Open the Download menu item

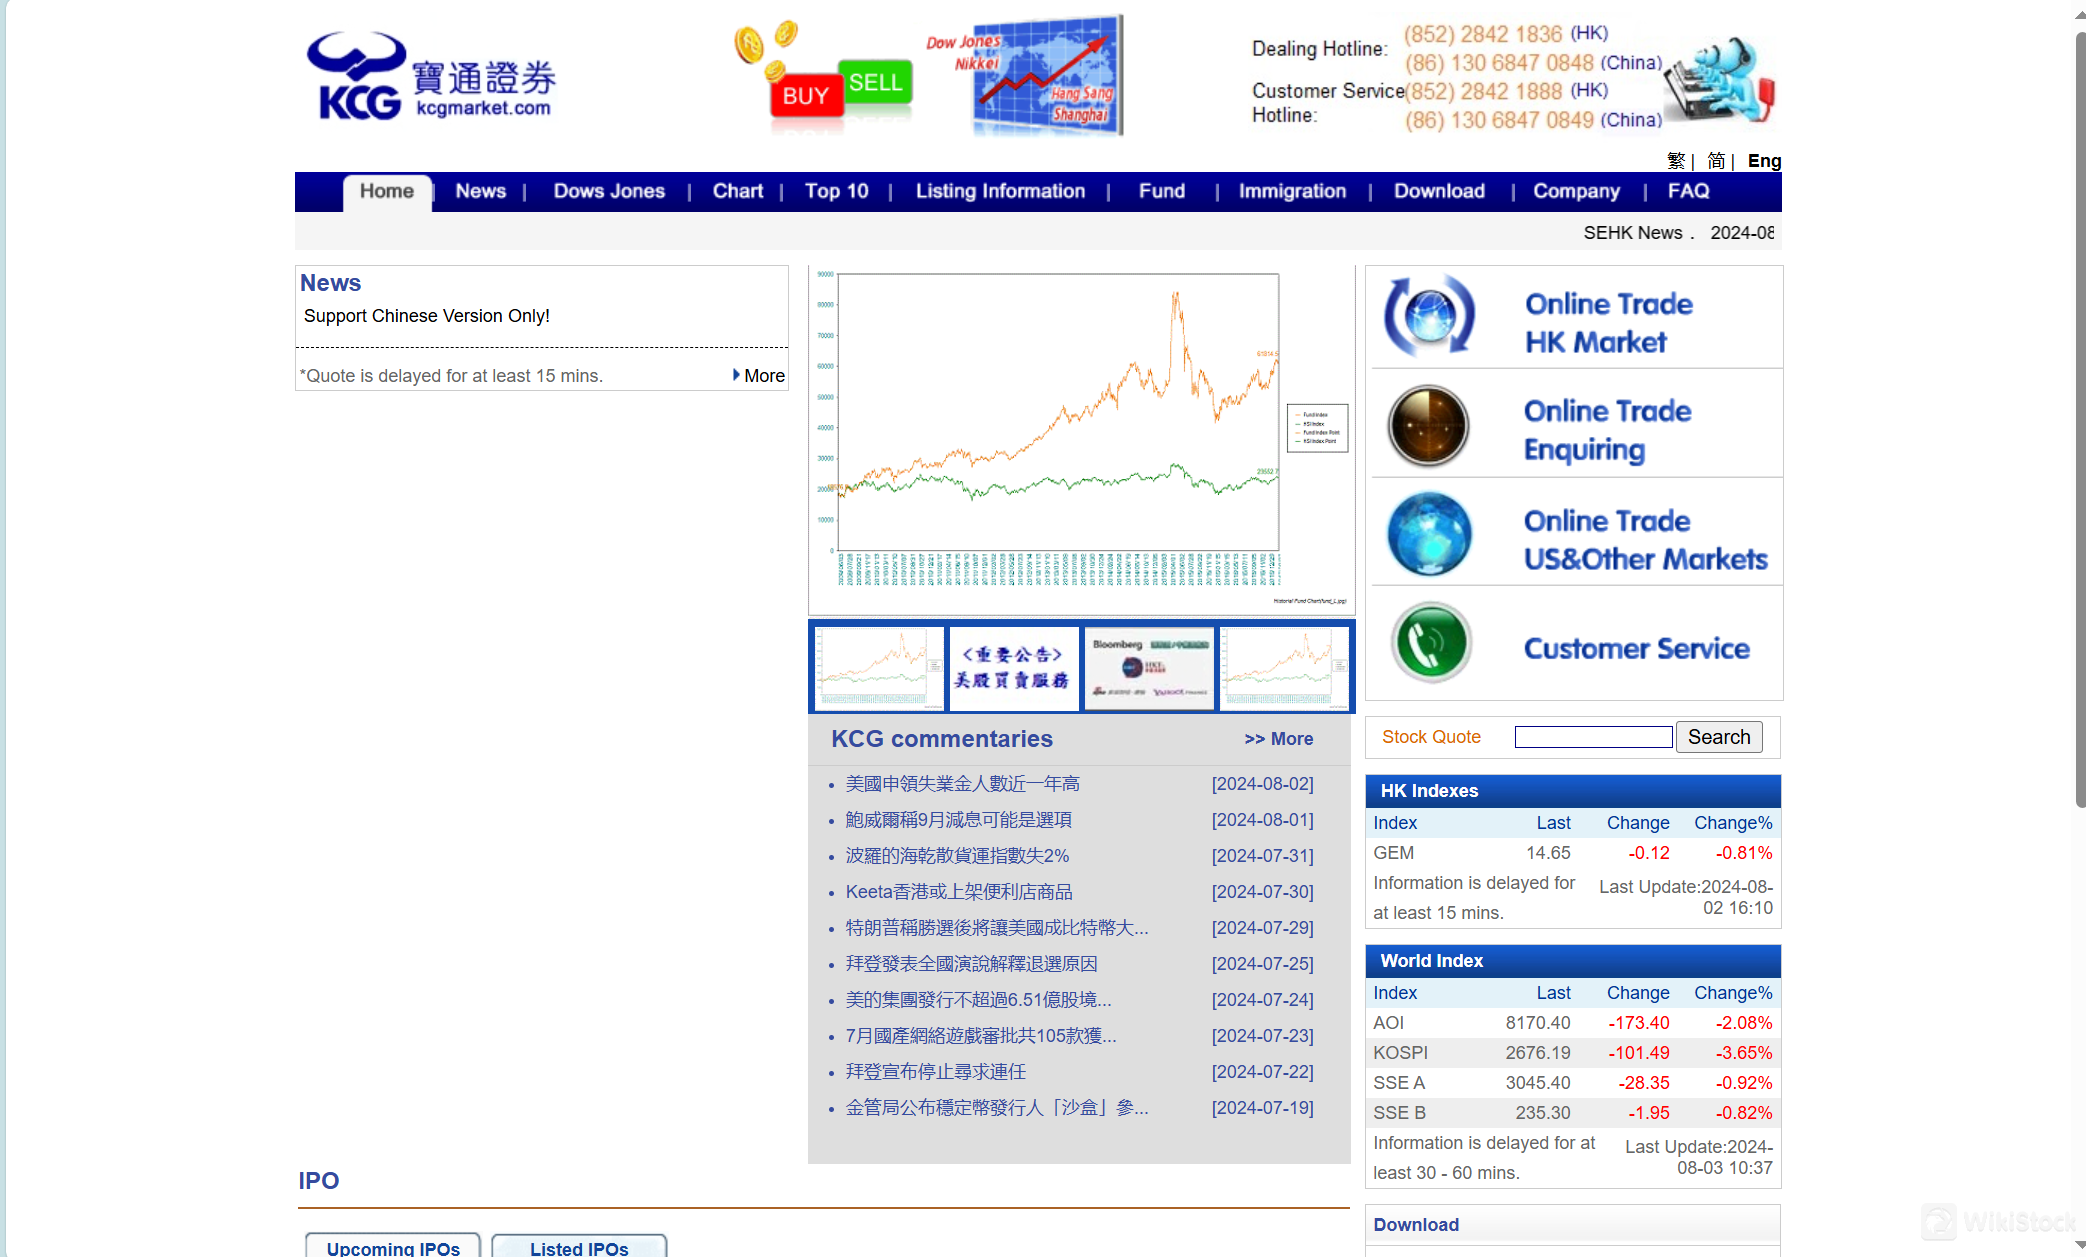1439,191
